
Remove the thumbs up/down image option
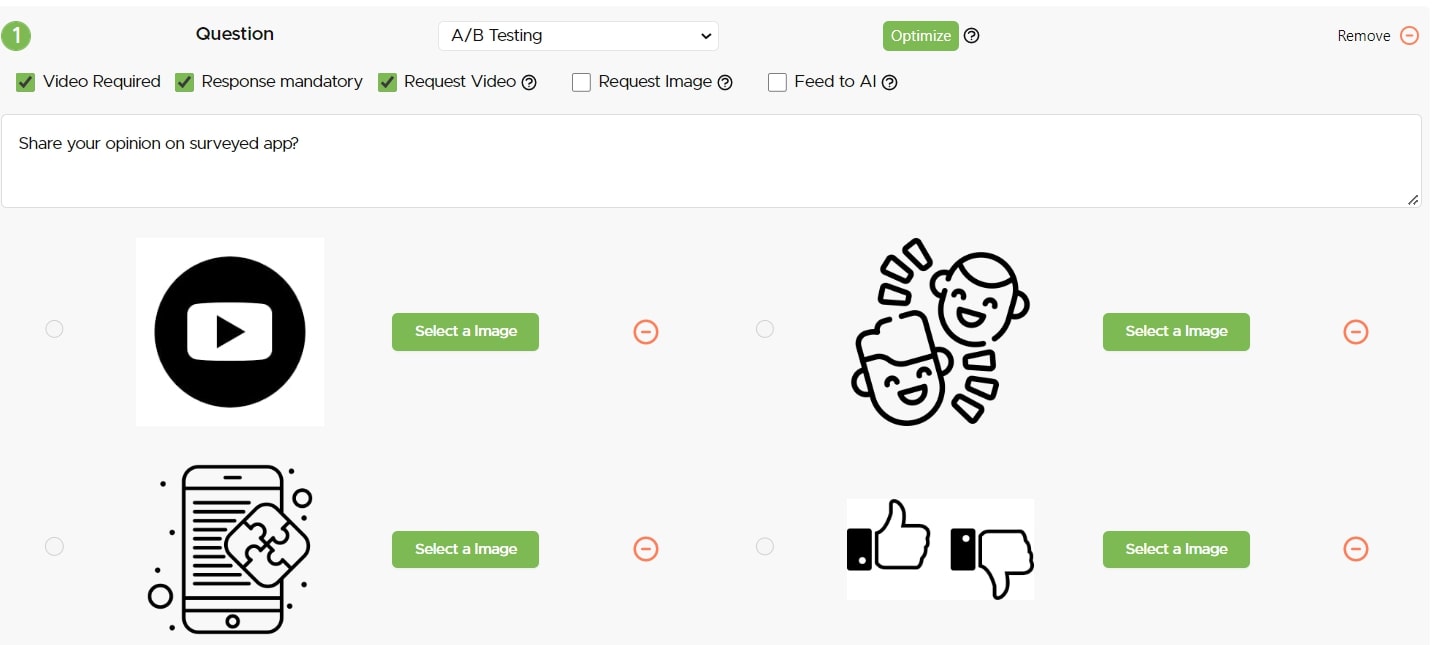click(x=1356, y=549)
